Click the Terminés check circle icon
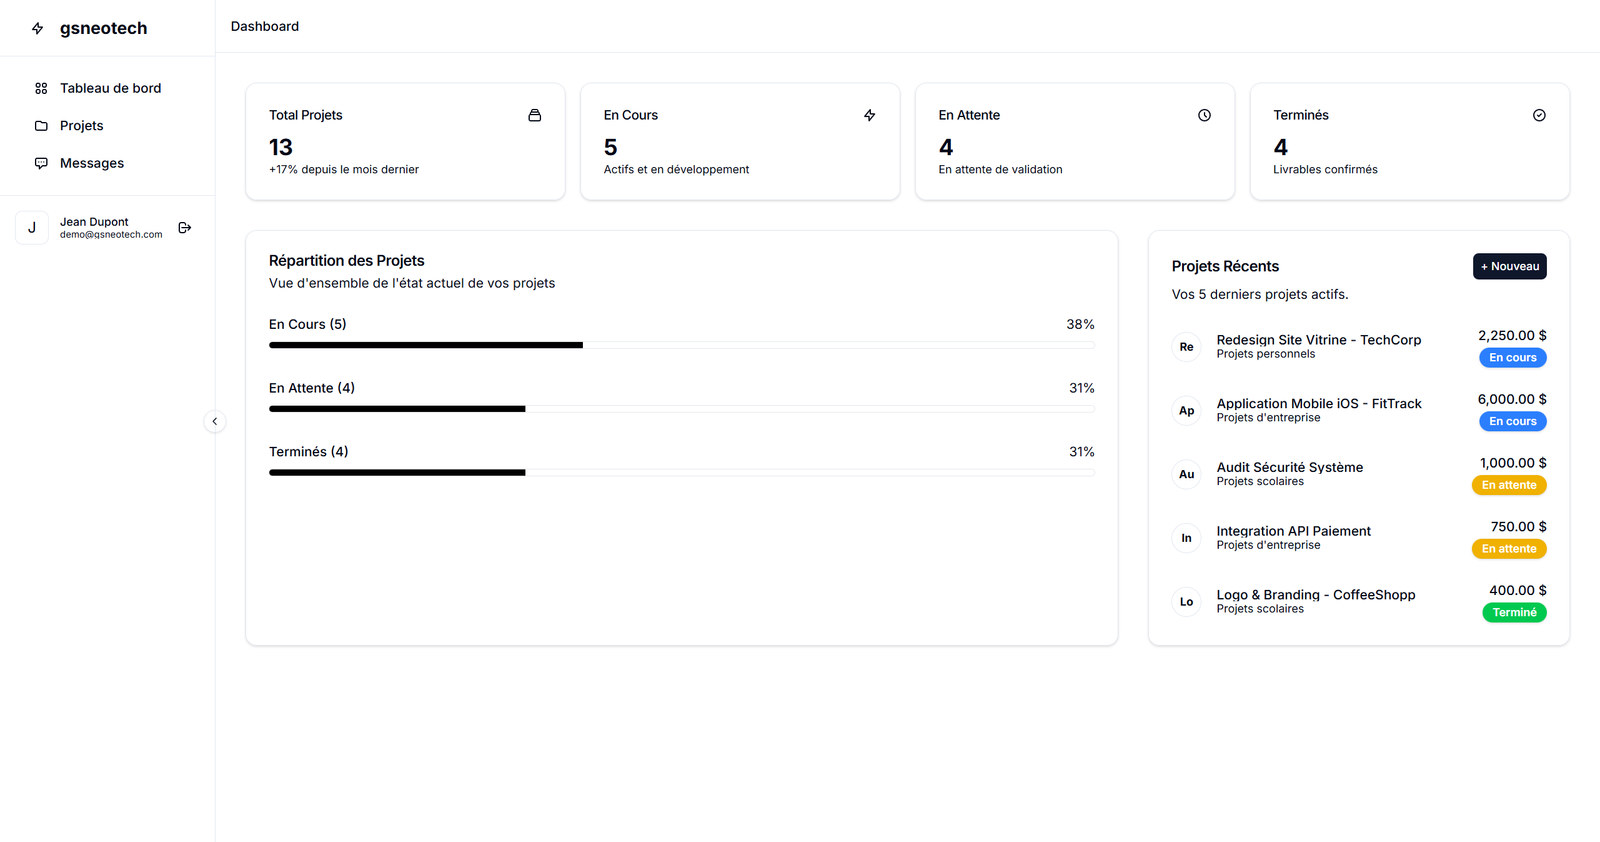 [1539, 115]
